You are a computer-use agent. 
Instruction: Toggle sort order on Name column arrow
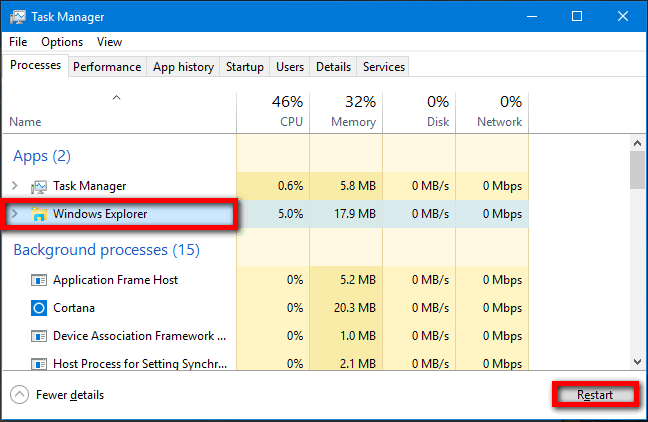117,98
